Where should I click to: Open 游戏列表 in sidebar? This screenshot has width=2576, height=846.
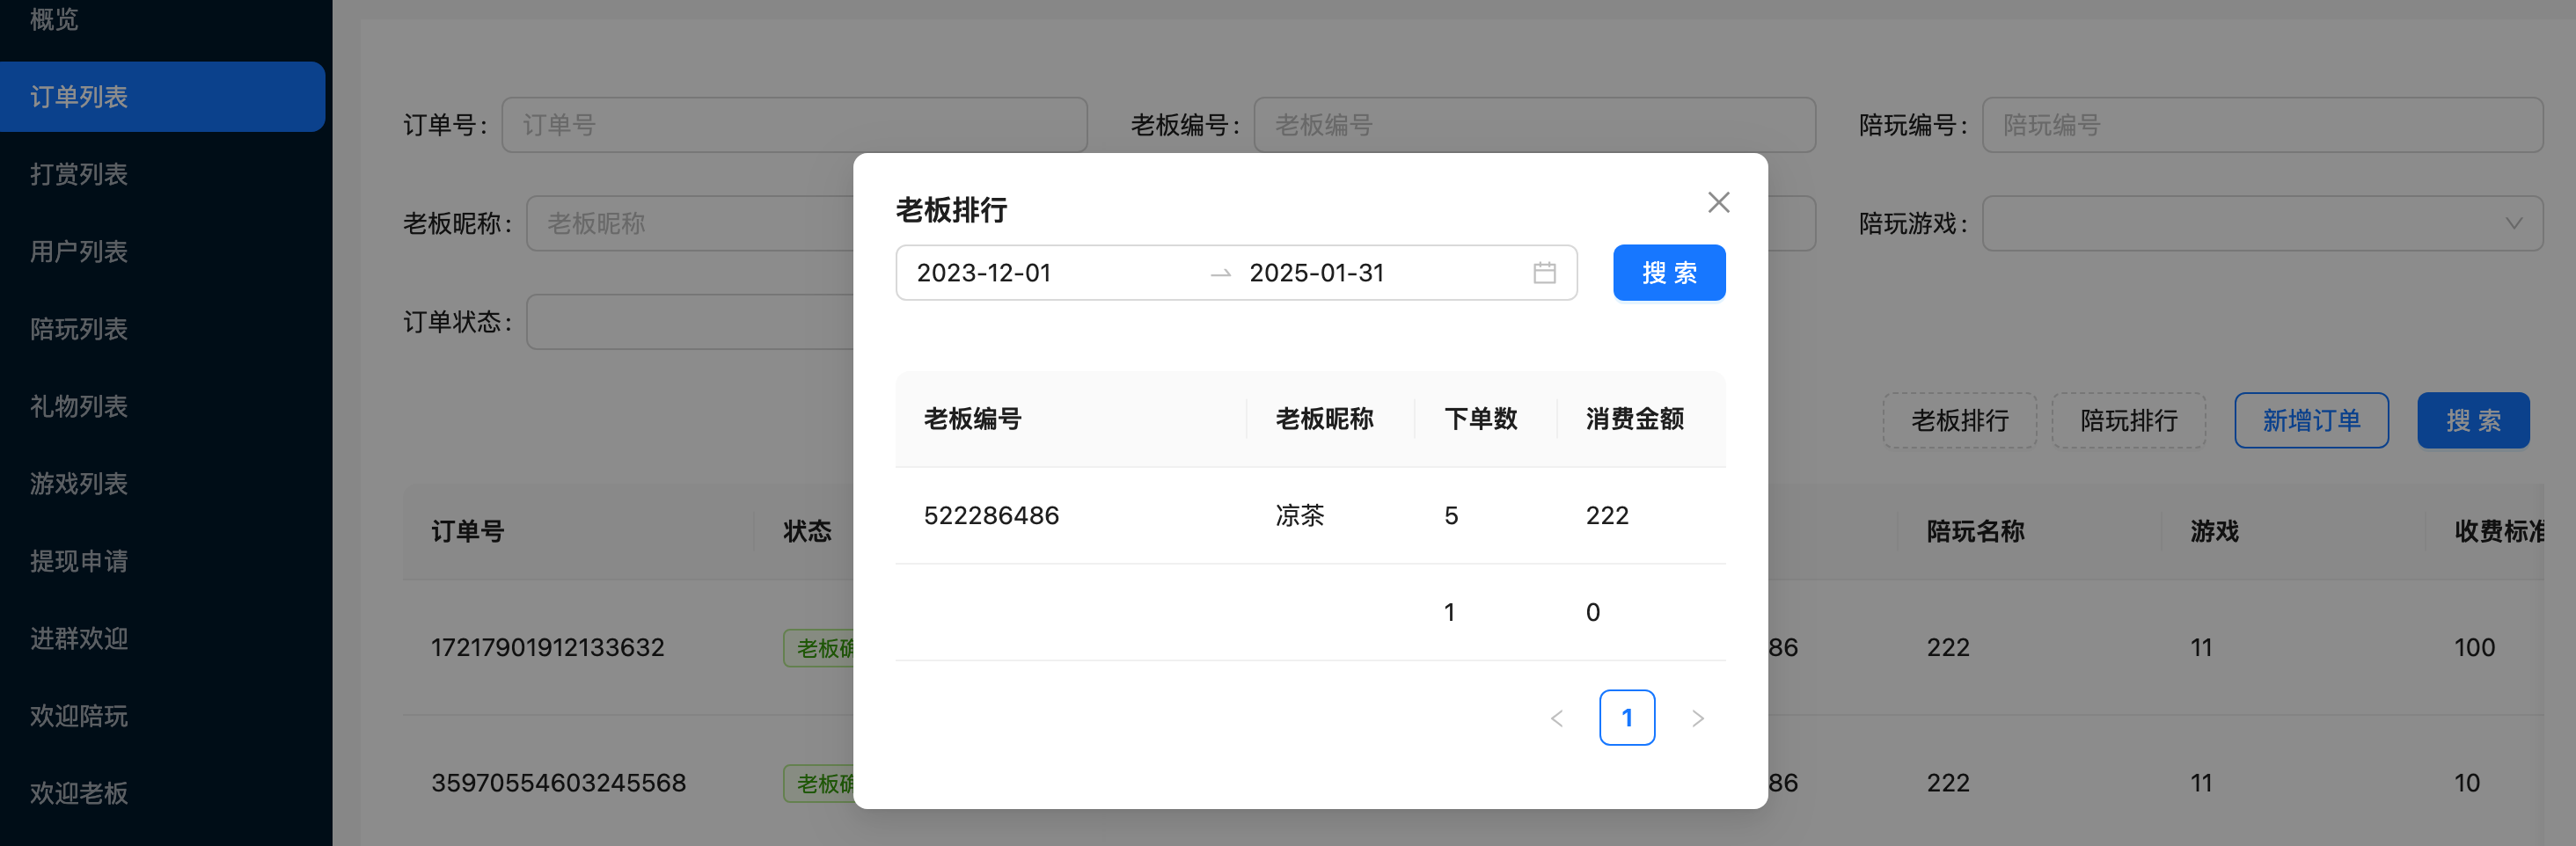click(79, 484)
